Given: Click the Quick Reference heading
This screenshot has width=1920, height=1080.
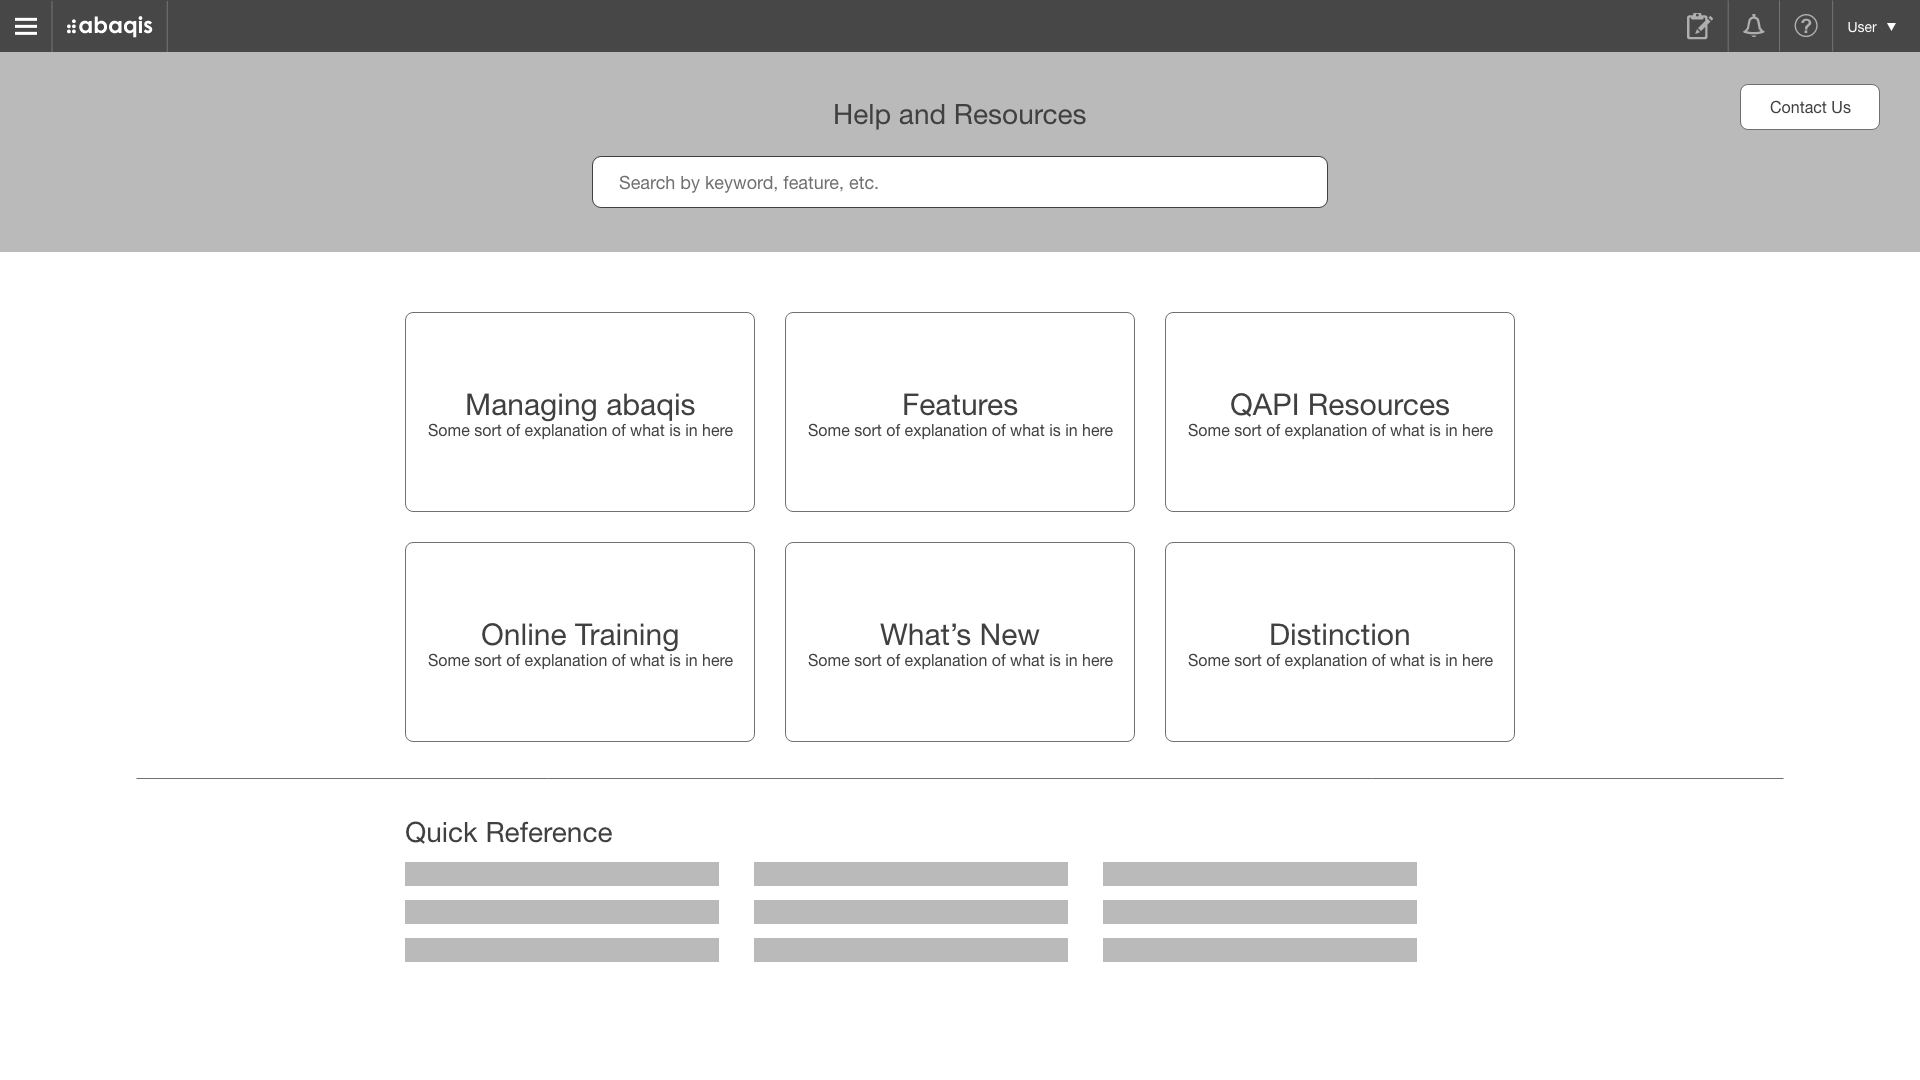Looking at the screenshot, I should coord(508,833).
